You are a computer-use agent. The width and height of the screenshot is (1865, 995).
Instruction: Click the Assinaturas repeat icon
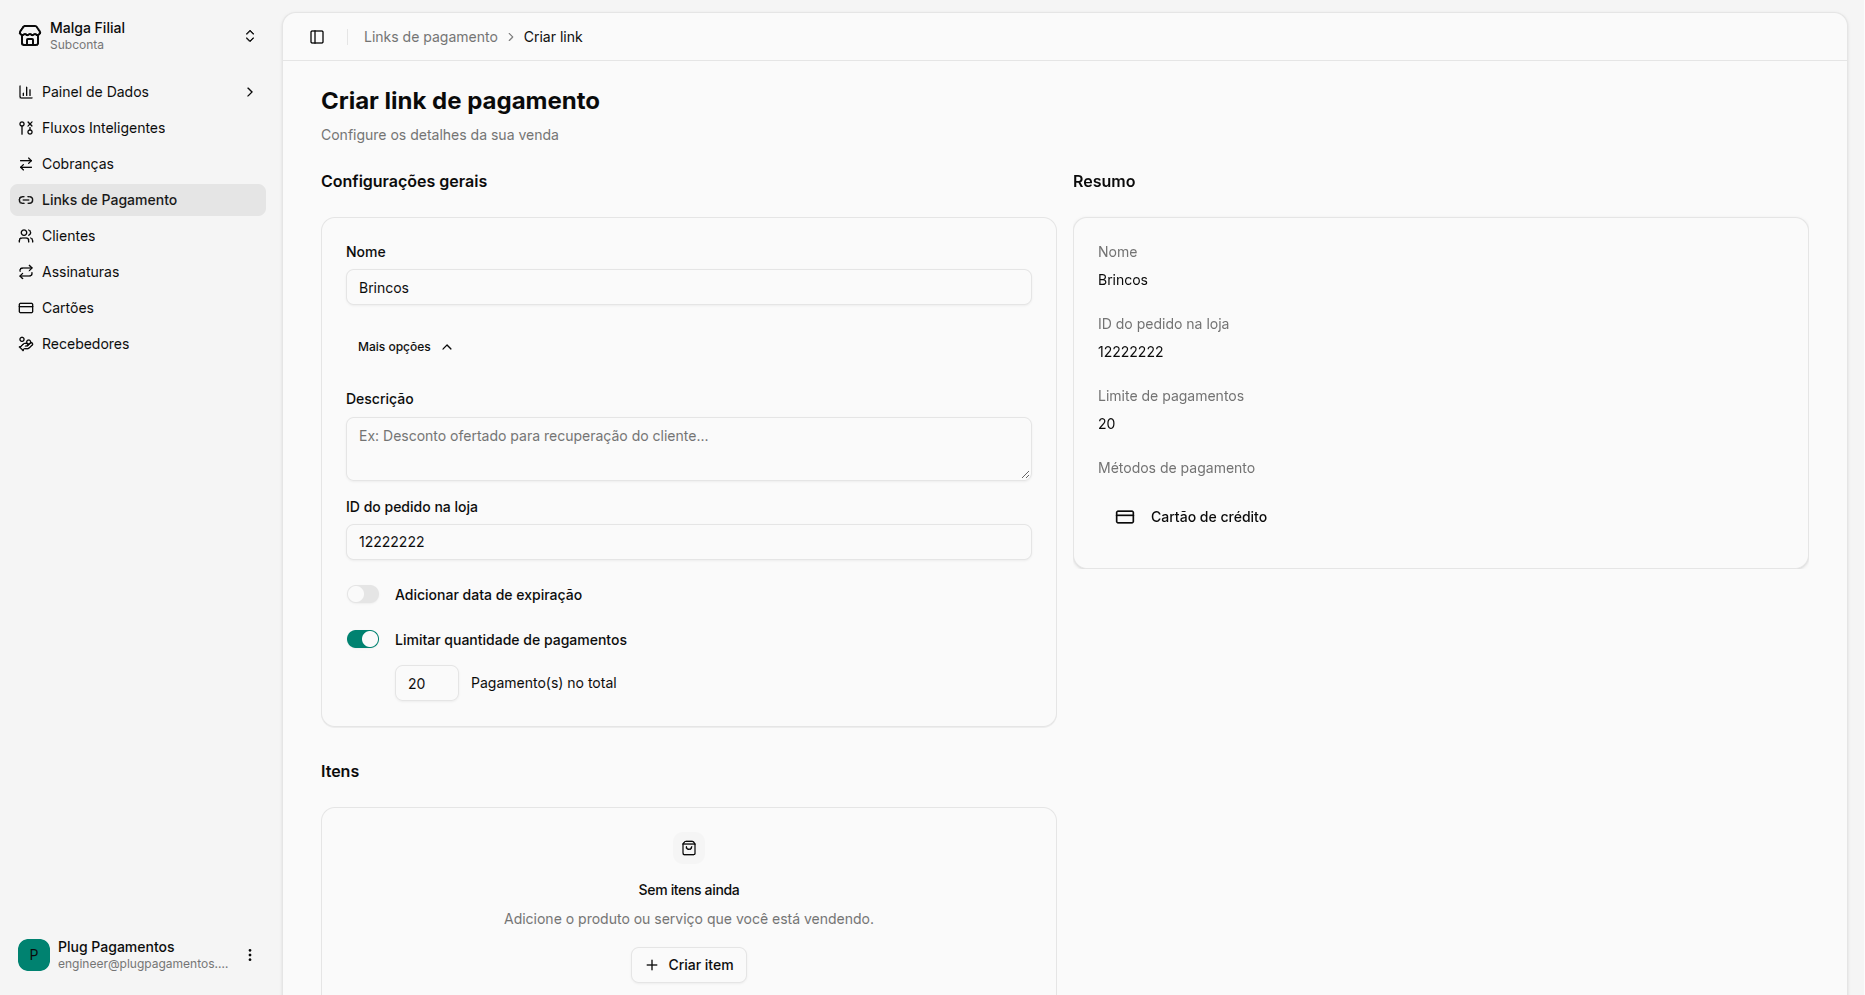[26, 272]
